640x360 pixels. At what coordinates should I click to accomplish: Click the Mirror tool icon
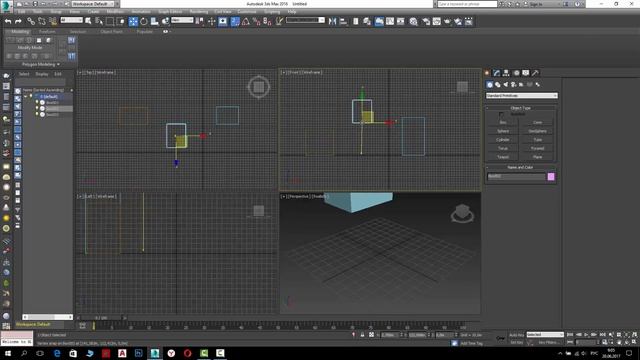click(332, 21)
